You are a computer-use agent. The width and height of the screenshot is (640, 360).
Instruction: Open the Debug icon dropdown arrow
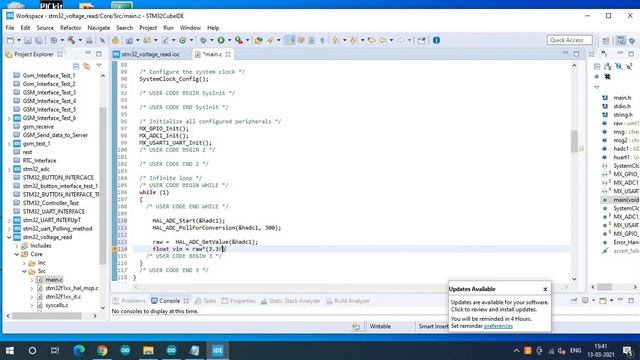tap(211, 40)
